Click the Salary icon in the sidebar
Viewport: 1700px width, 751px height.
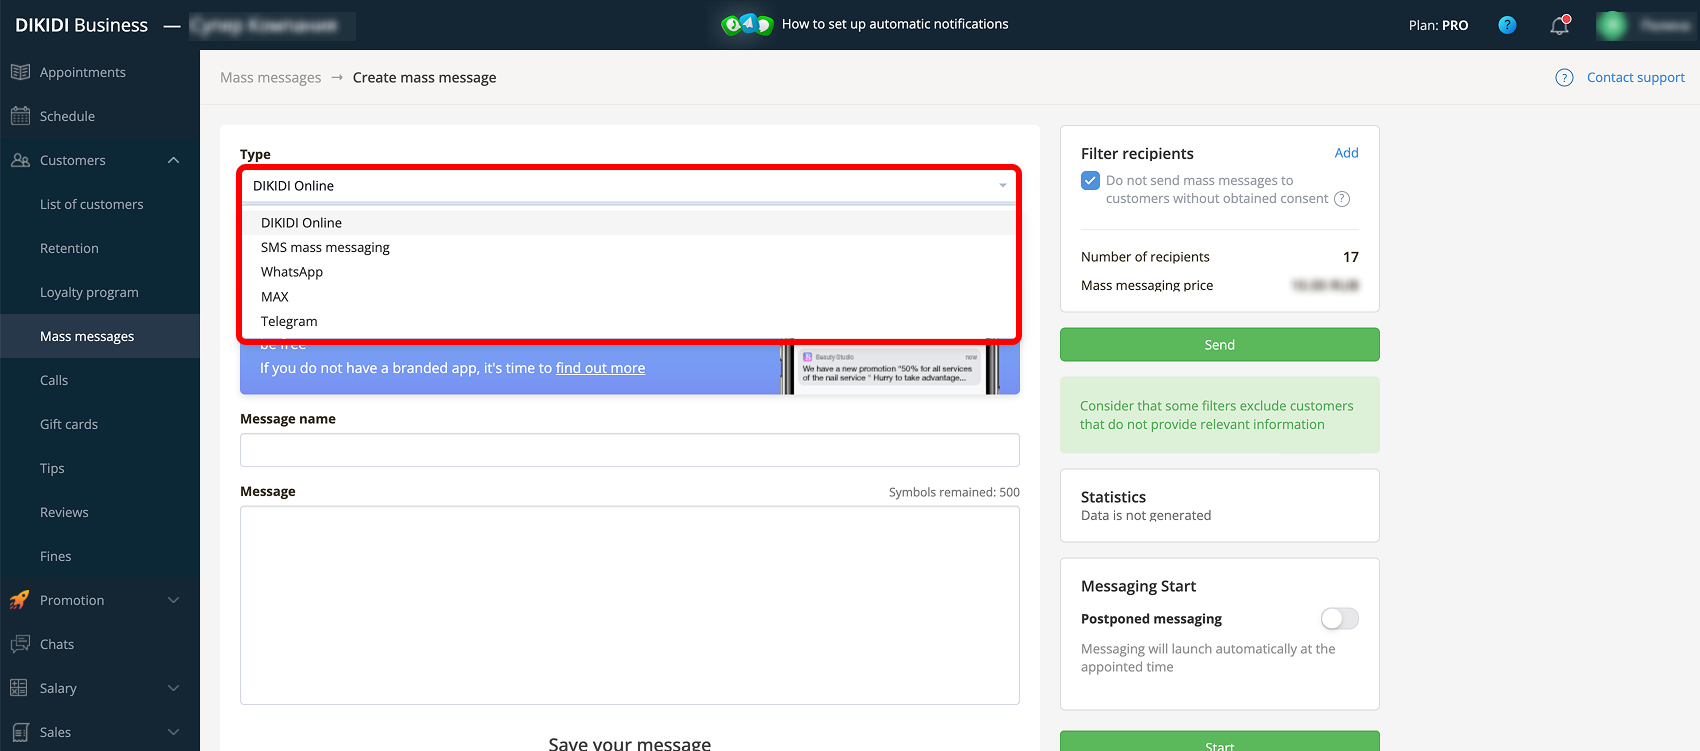coord(19,688)
